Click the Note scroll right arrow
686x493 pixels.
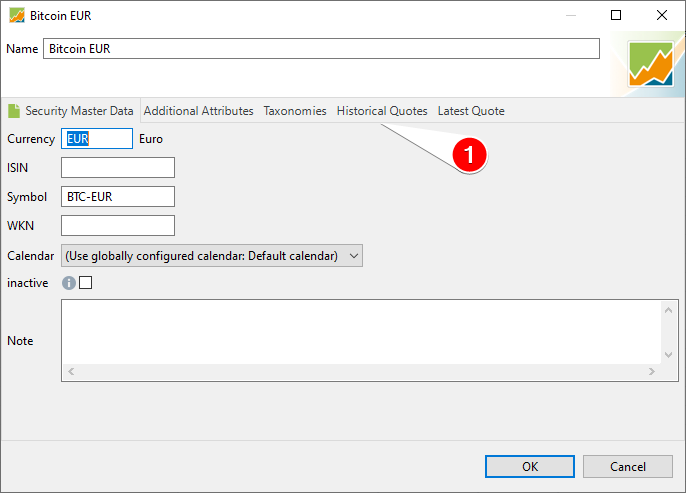[652, 371]
